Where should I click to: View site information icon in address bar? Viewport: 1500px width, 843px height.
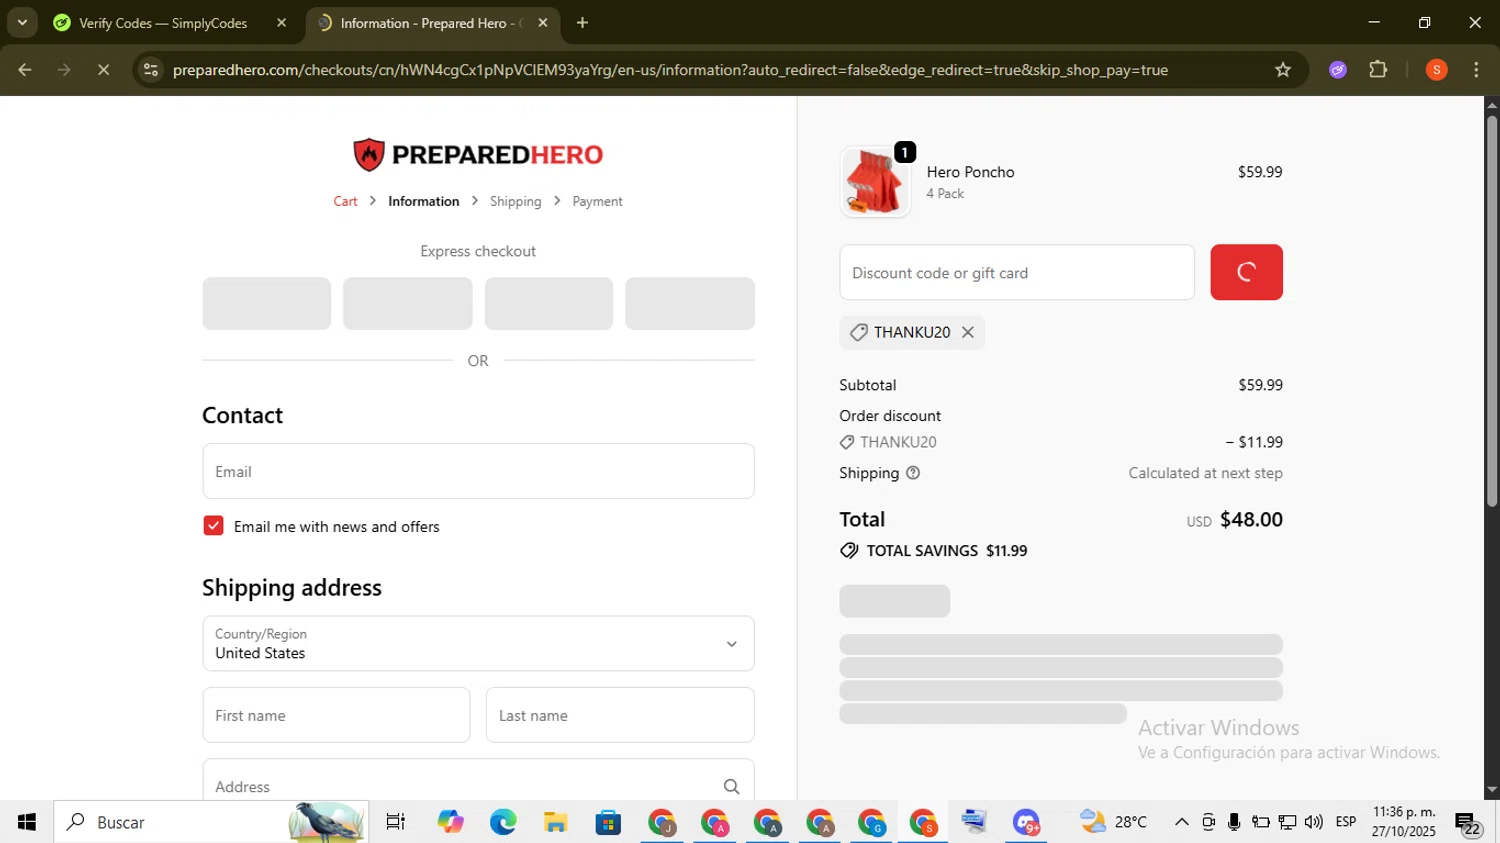click(x=151, y=70)
